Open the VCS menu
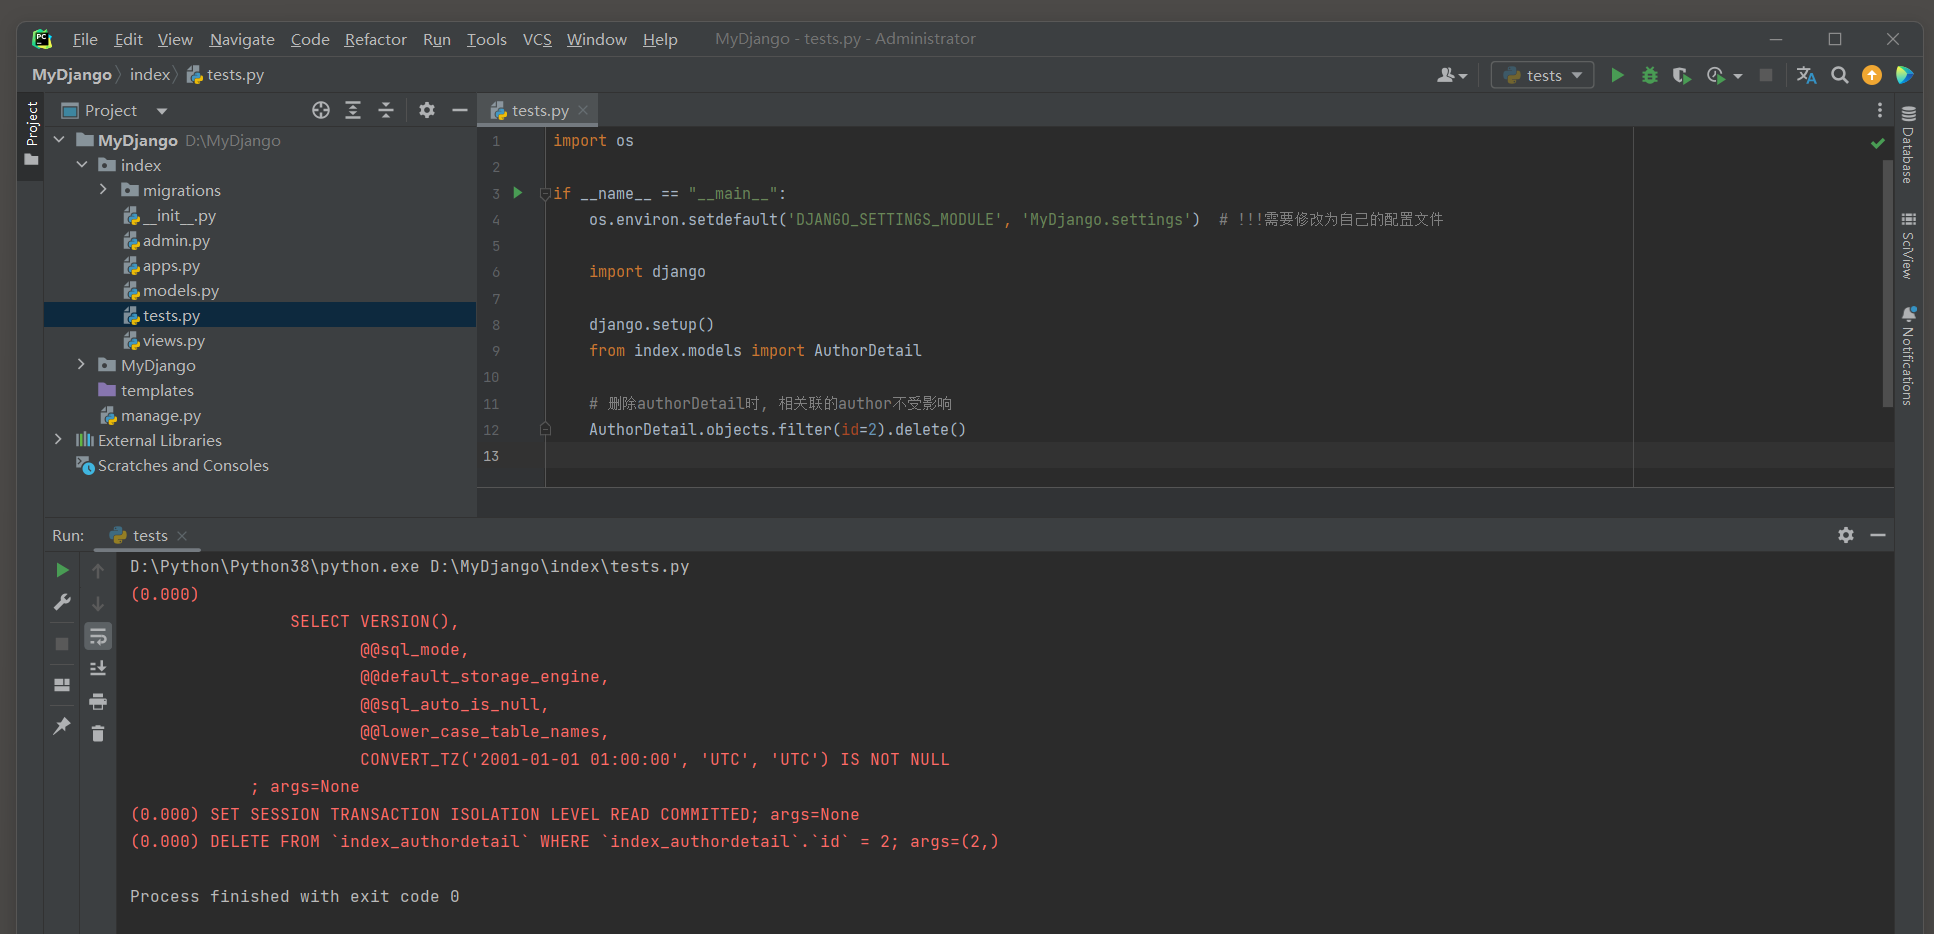Image resolution: width=1934 pixels, height=934 pixels. (537, 39)
